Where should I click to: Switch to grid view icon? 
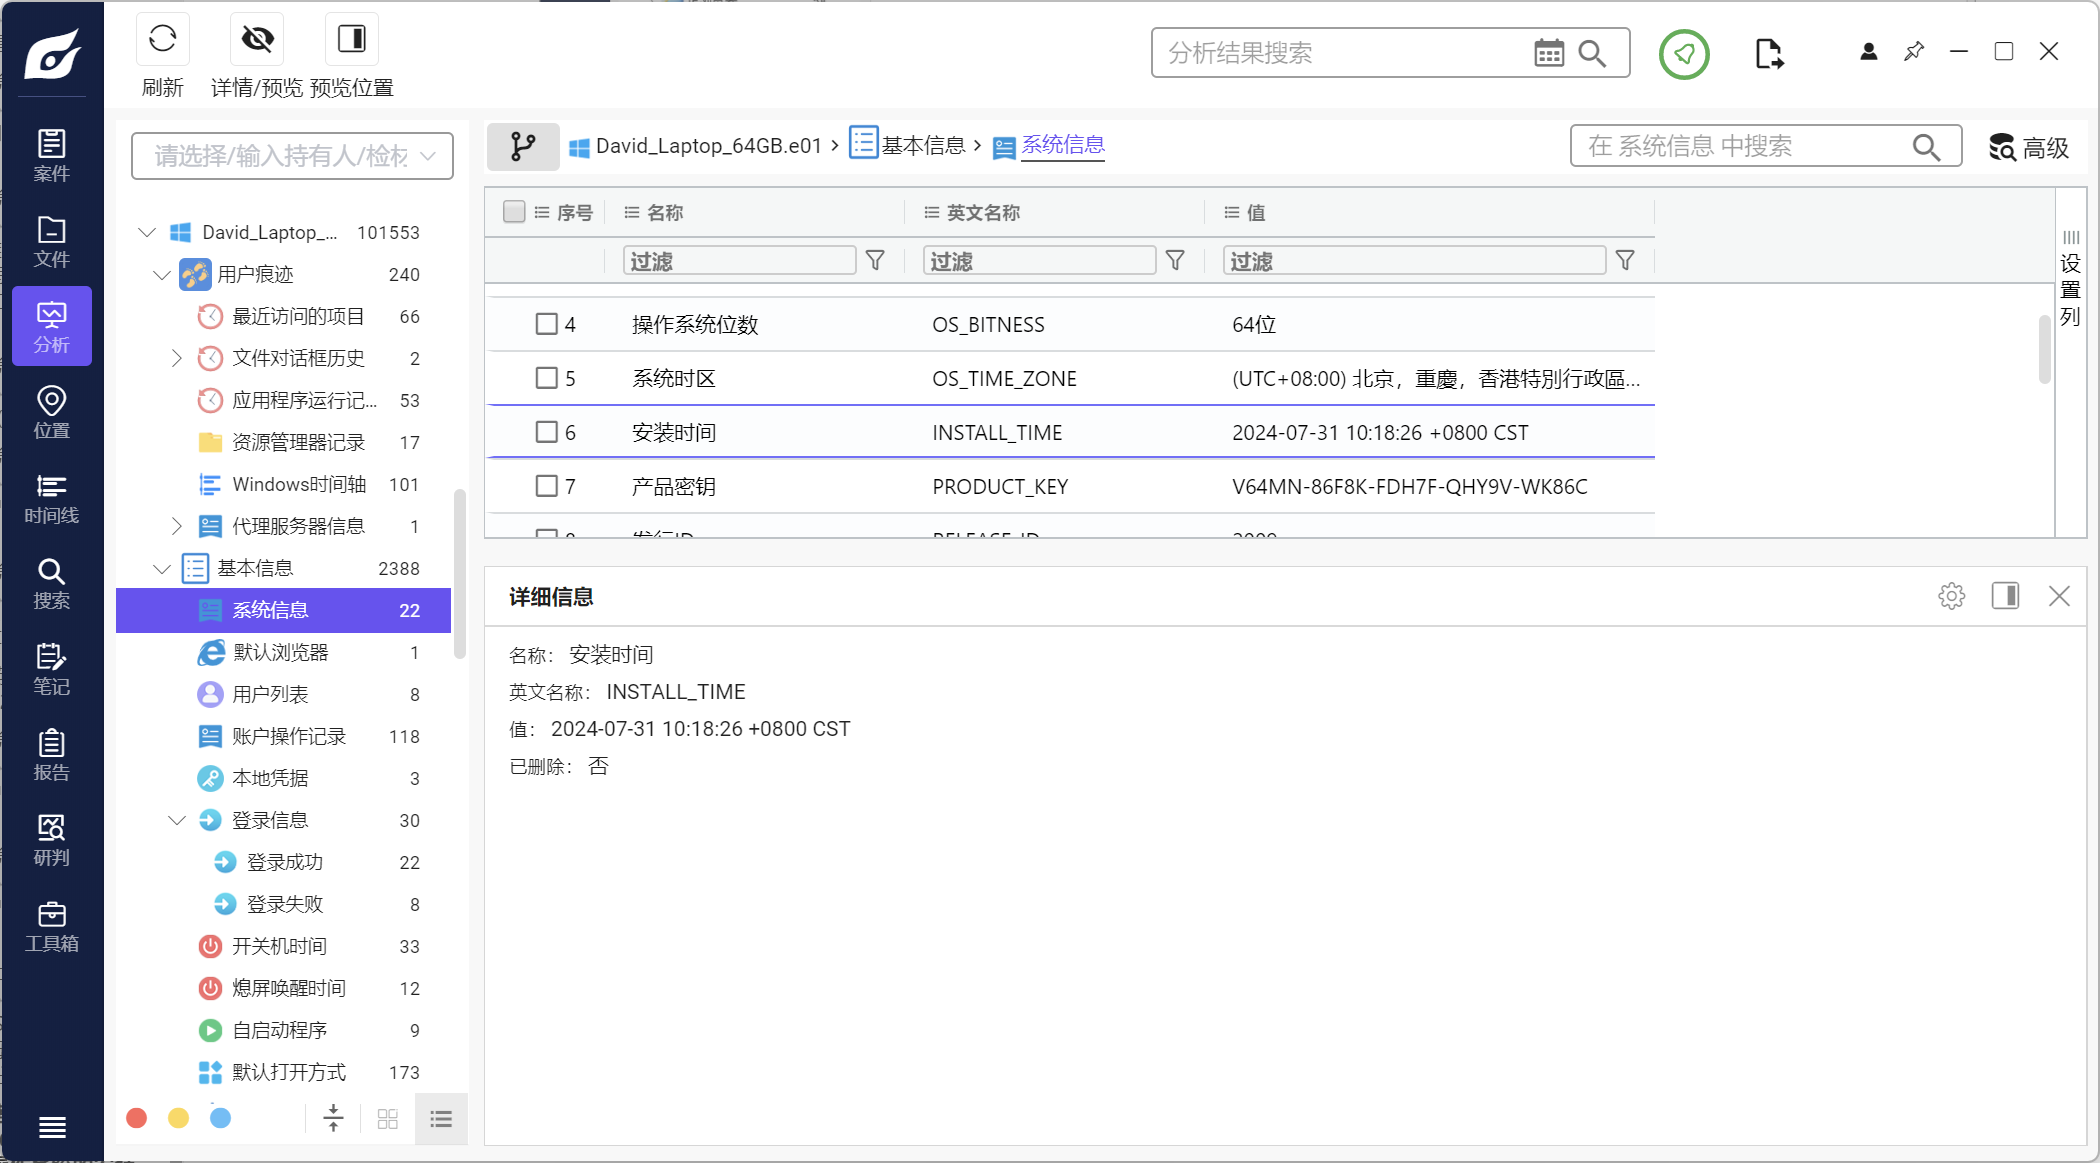click(x=388, y=1119)
